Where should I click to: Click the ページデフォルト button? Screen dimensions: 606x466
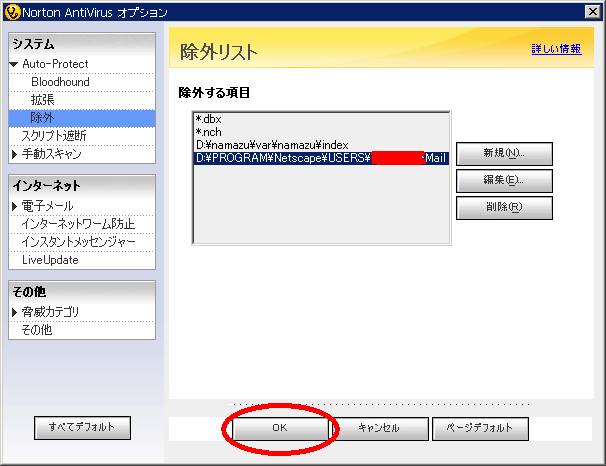[480, 428]
